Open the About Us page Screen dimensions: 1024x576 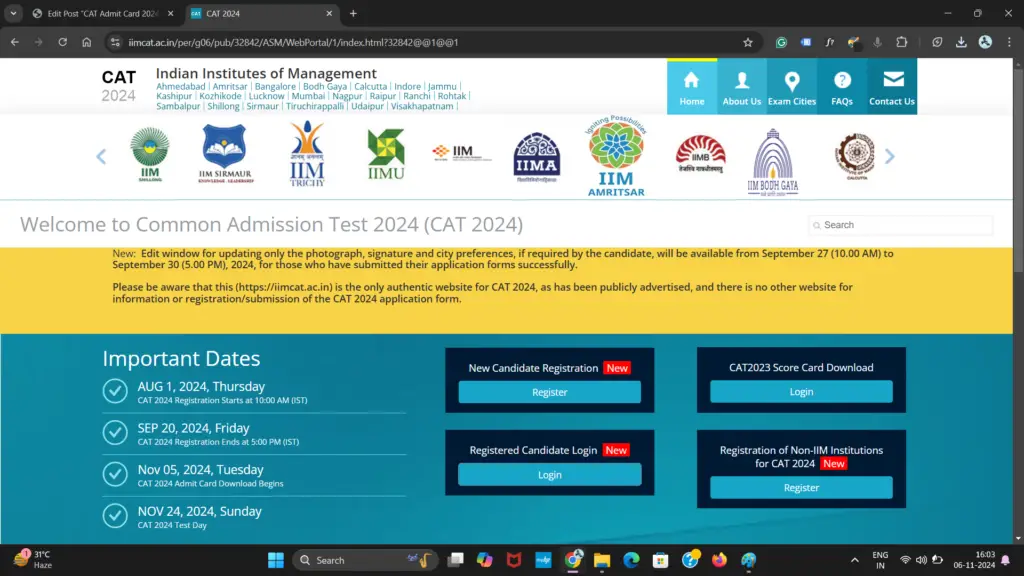(x=742, y=87)
